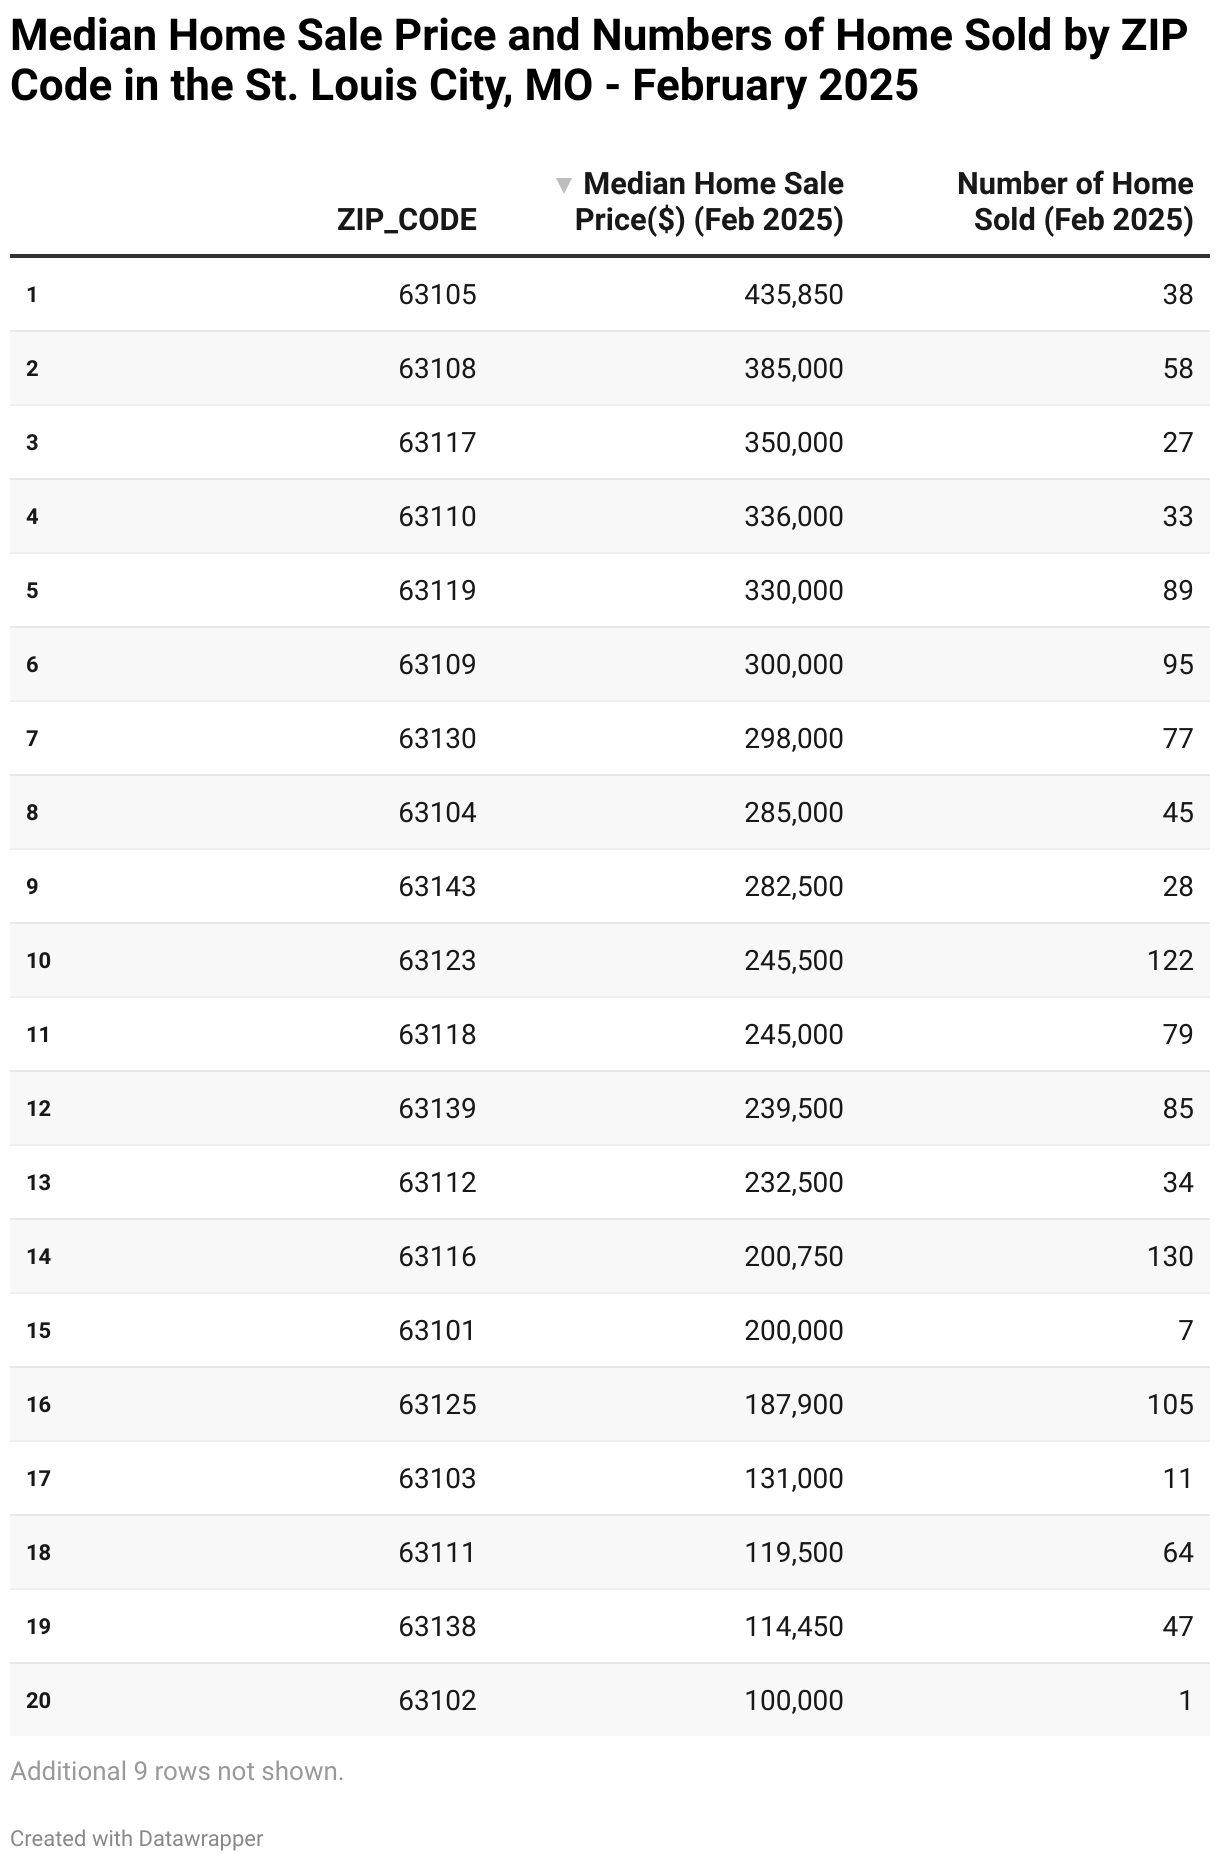The image size is (1220, 1862).
Task: Select ZIP code 63105 cell
Action: [437, 294]
